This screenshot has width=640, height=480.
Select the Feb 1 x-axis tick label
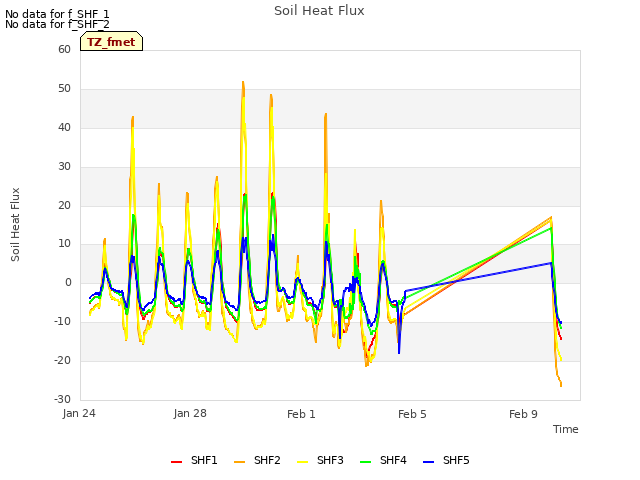click(301, 414)
